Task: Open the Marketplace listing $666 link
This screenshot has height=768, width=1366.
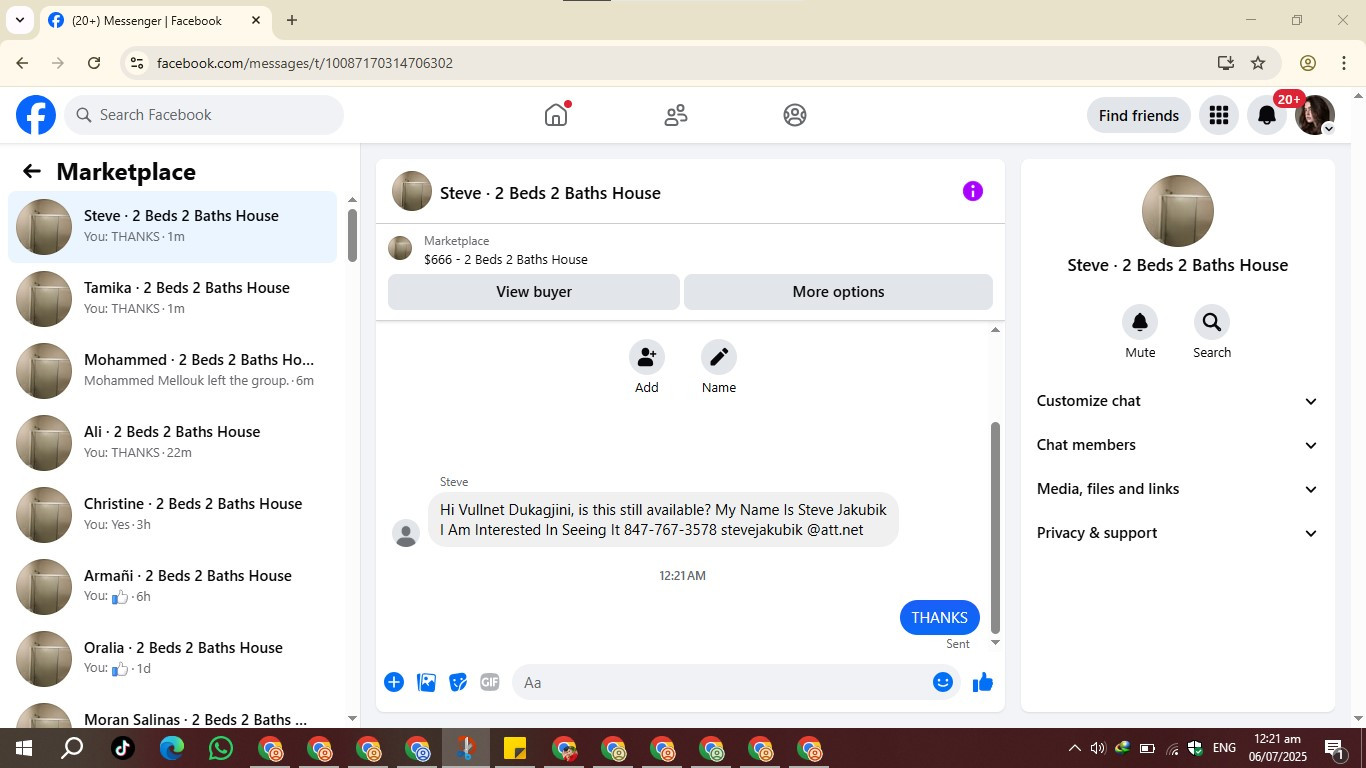Action: click(505, 259)
